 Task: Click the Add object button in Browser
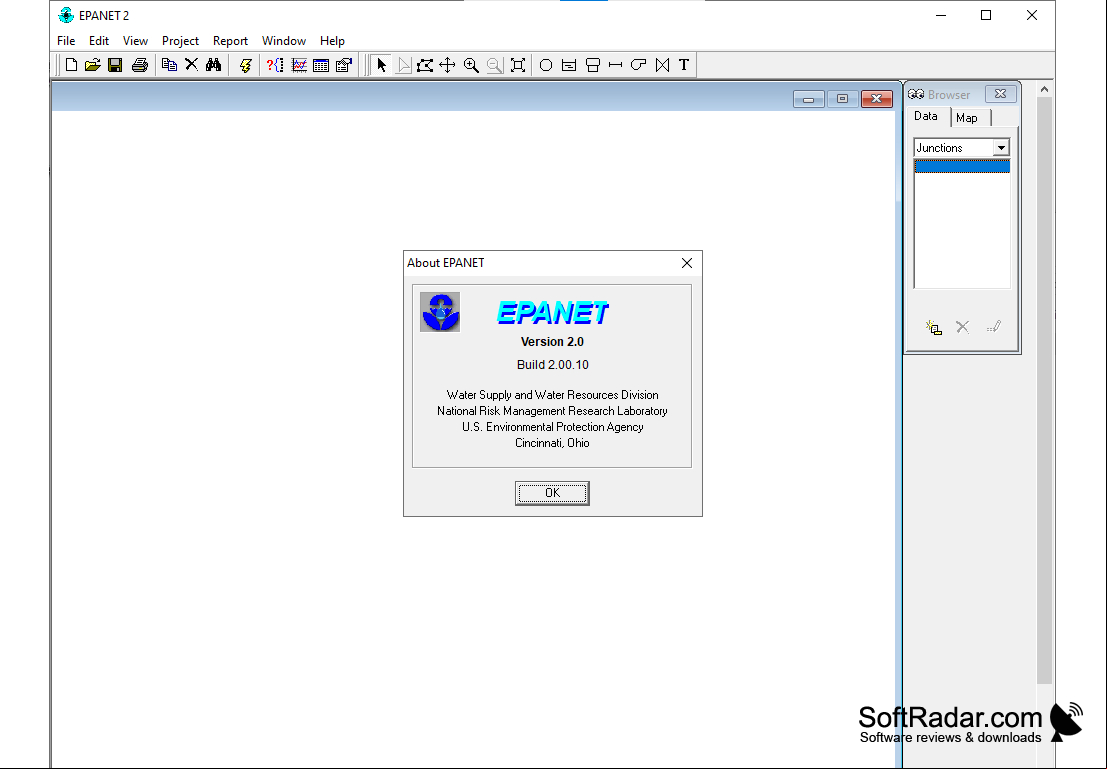coord(933,327)
